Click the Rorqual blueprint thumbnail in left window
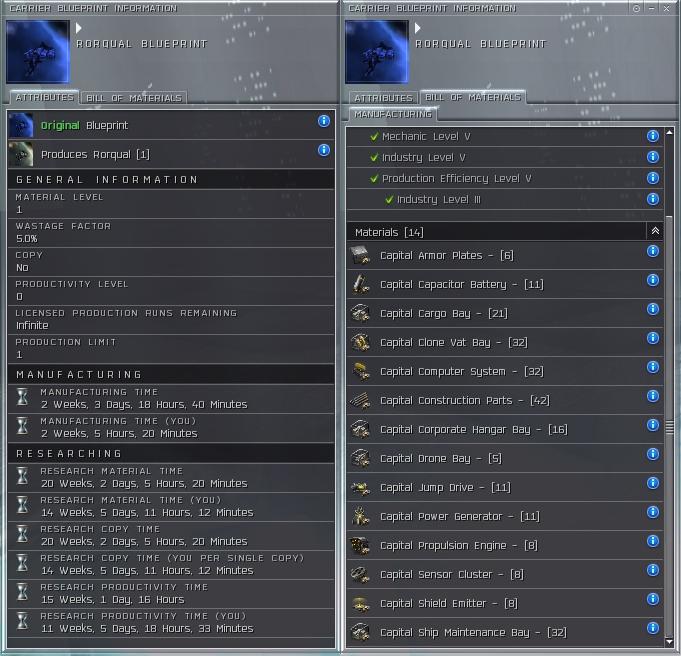This screenshot has height=656, width=681. pyautogui.click(x=38, y=52)
